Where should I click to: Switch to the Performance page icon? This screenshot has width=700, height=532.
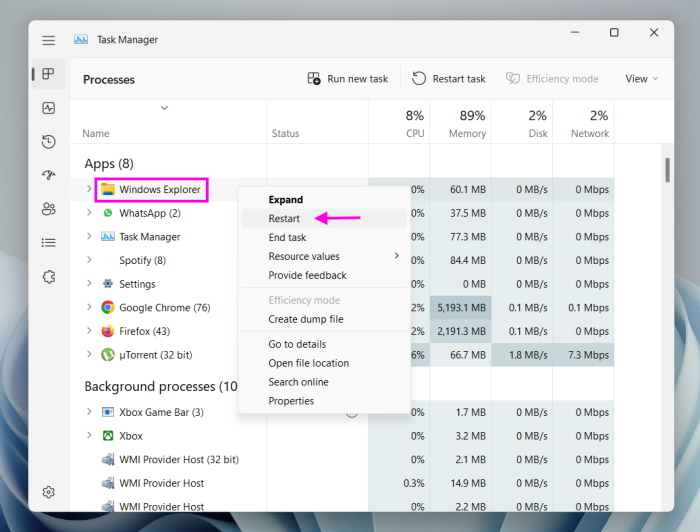click(48, 108)
